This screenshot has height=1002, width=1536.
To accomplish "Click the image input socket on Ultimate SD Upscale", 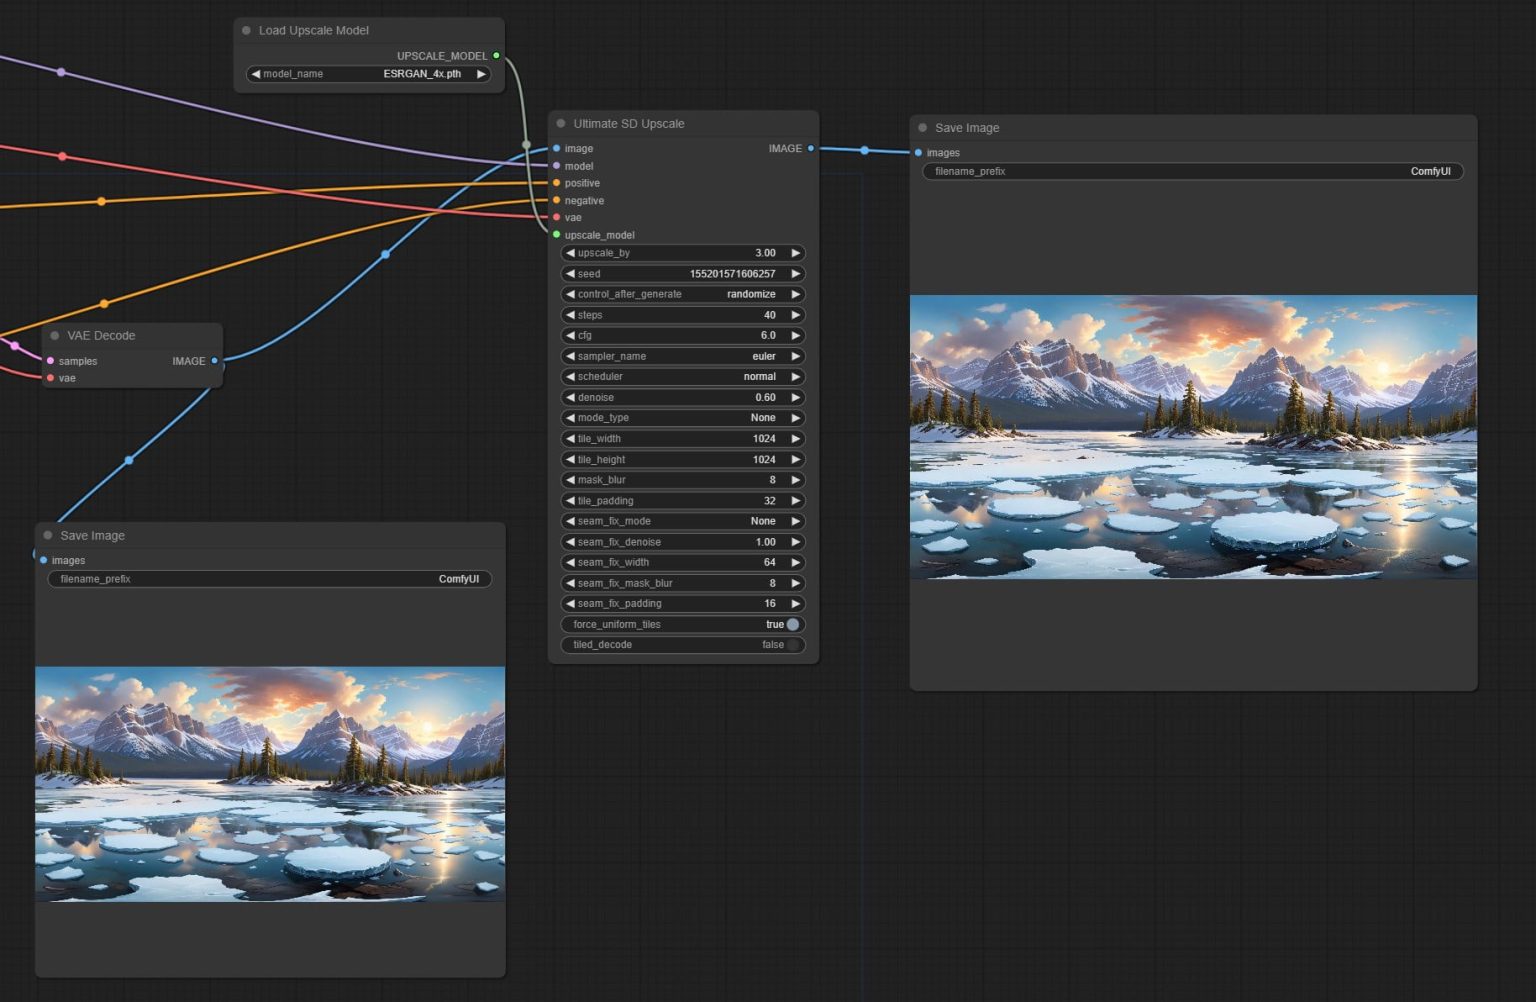I will click(x=557, y=148).
